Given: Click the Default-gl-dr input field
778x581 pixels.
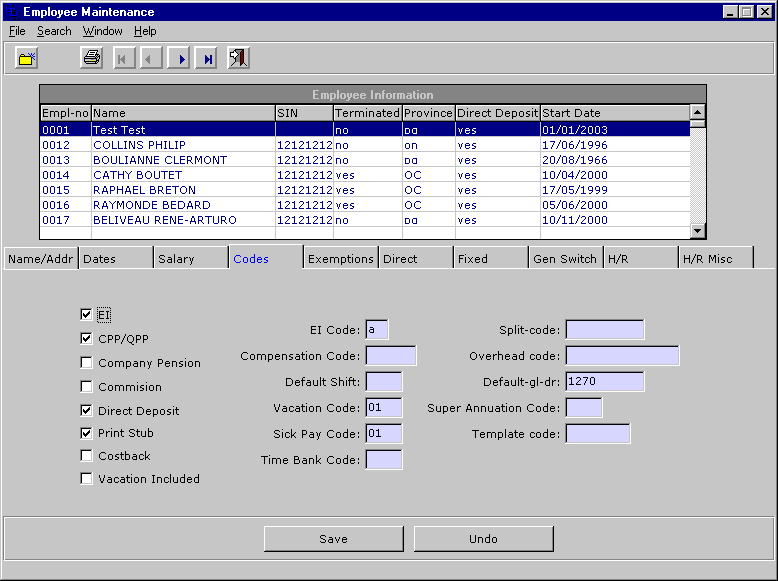Looking at the screenshot, I should pyautogui.click(x=604, y=381).
